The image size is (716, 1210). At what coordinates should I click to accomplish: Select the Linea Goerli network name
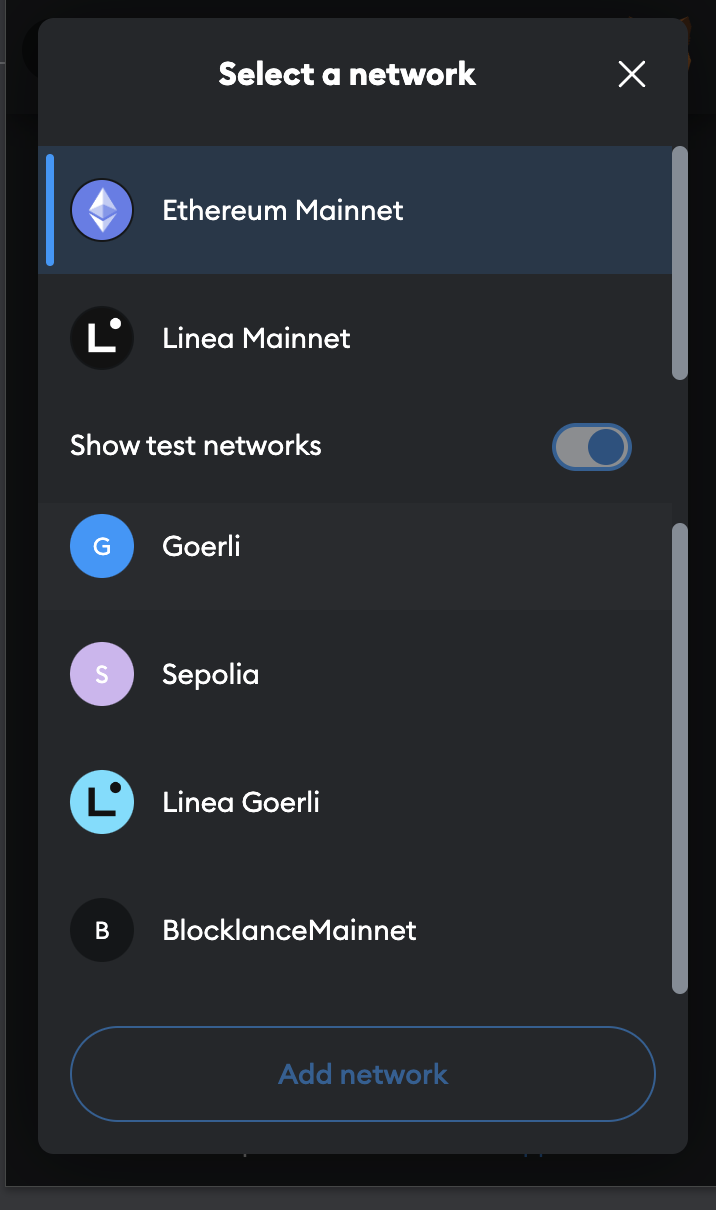[x=241, y=802]
